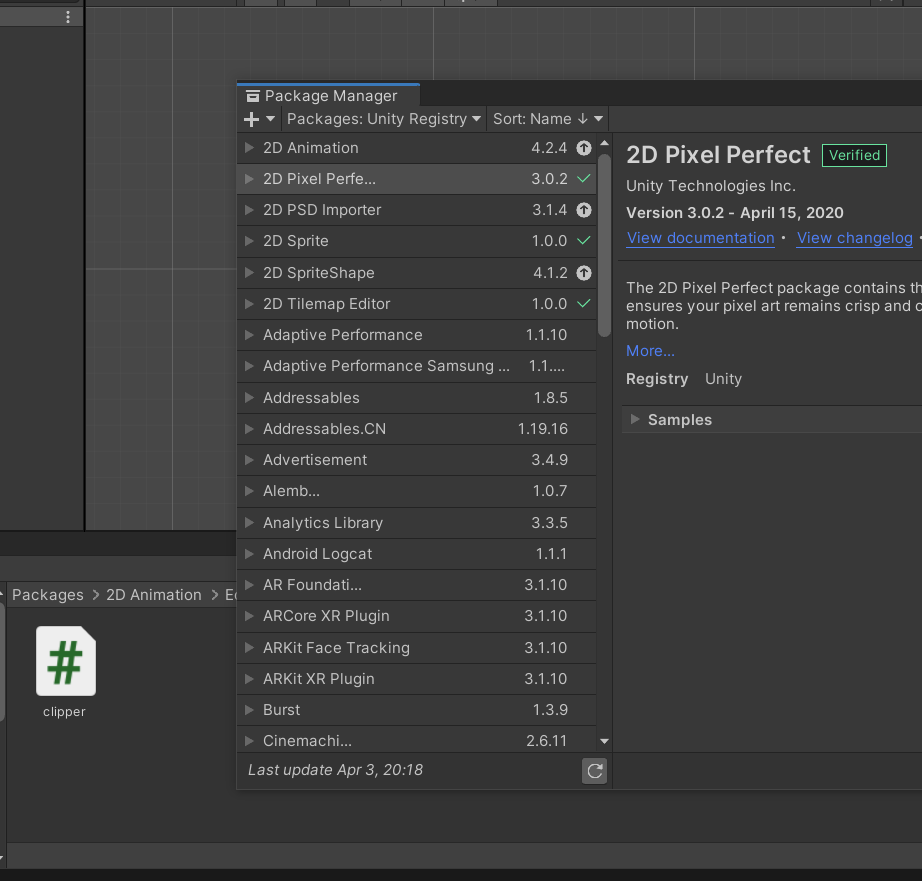The image size is (922, 881).
Task: Click the installed checkmark for 2D Sprite
Action: (x=583, y=241)
